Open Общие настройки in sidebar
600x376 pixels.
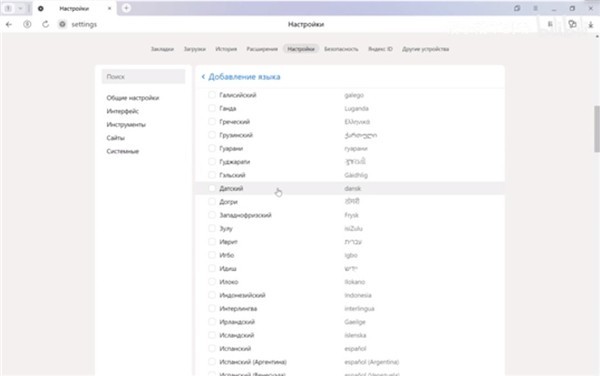(133, 98)
